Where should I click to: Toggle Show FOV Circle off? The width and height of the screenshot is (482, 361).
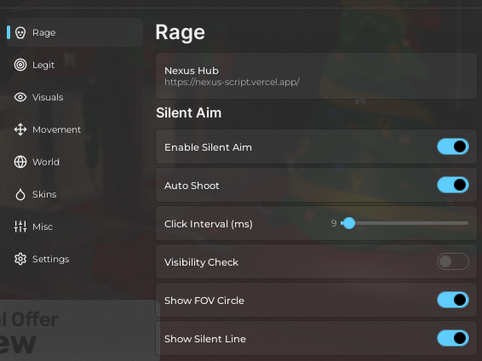[x=453, y=300]
